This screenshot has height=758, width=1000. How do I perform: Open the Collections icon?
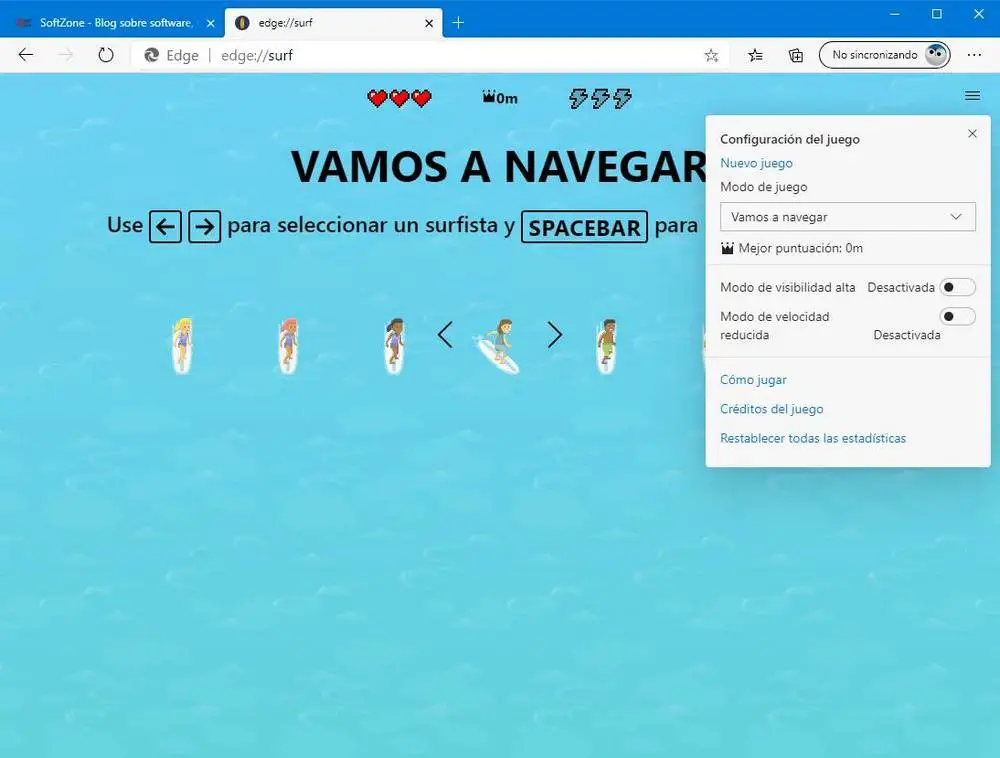(796, 55)
